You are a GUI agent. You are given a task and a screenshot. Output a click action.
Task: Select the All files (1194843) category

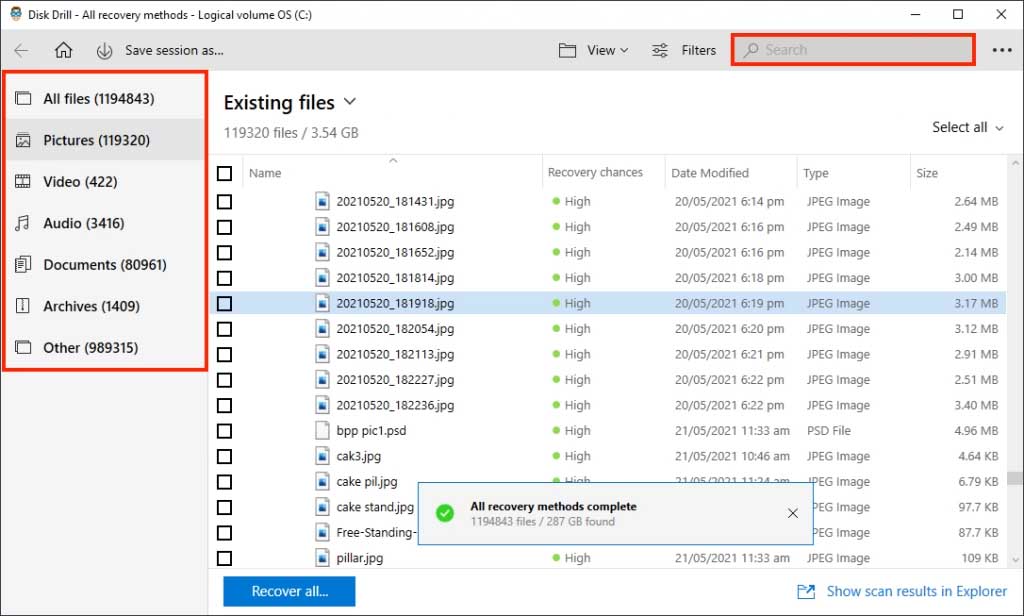click(105, 99)
